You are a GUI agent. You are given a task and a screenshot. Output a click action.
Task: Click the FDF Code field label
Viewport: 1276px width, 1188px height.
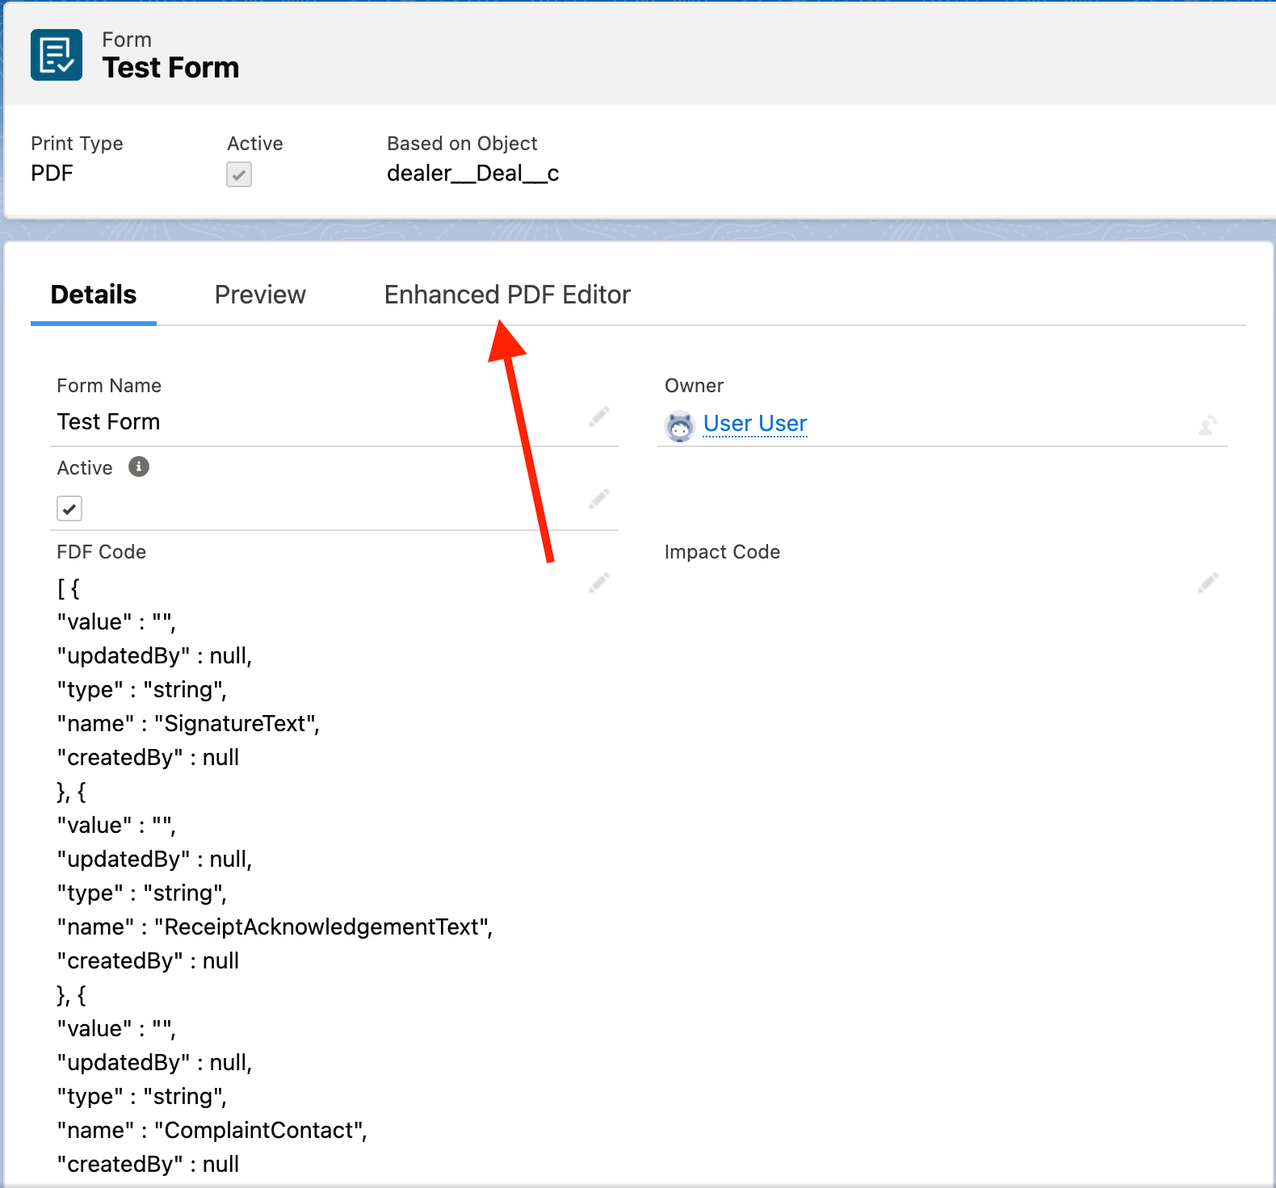tap(101, 552)
